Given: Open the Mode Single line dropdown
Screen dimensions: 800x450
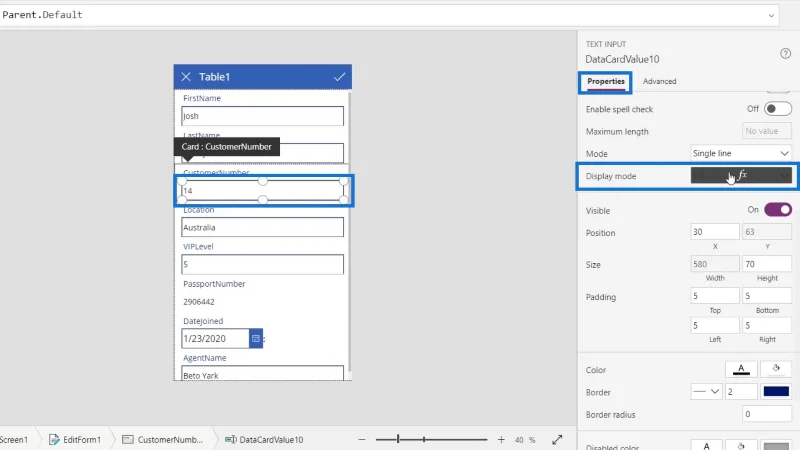Looking at the screenshot, I should click(741, 153).
